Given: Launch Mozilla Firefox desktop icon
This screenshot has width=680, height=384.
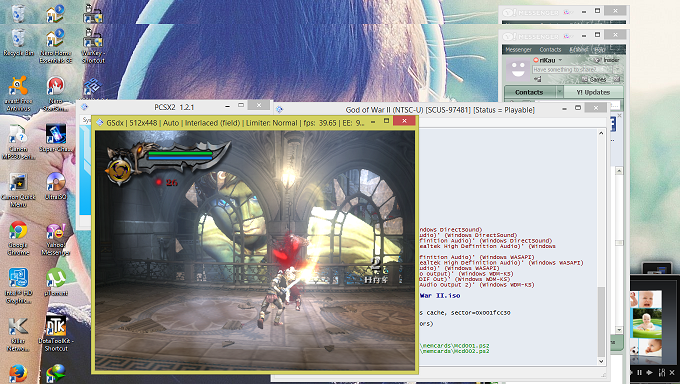Looking at the screenshot, I should click(18, 373).
